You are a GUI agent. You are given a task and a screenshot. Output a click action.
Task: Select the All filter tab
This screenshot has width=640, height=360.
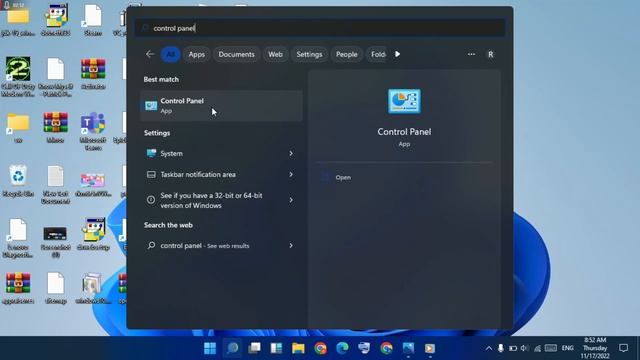pyautogui.click(x=171, y=54)
